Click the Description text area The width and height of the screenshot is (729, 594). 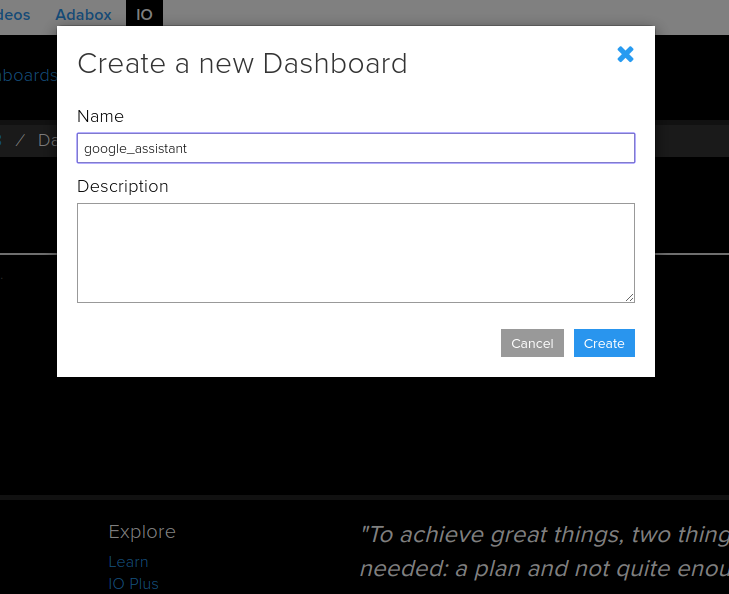(356, 253)
